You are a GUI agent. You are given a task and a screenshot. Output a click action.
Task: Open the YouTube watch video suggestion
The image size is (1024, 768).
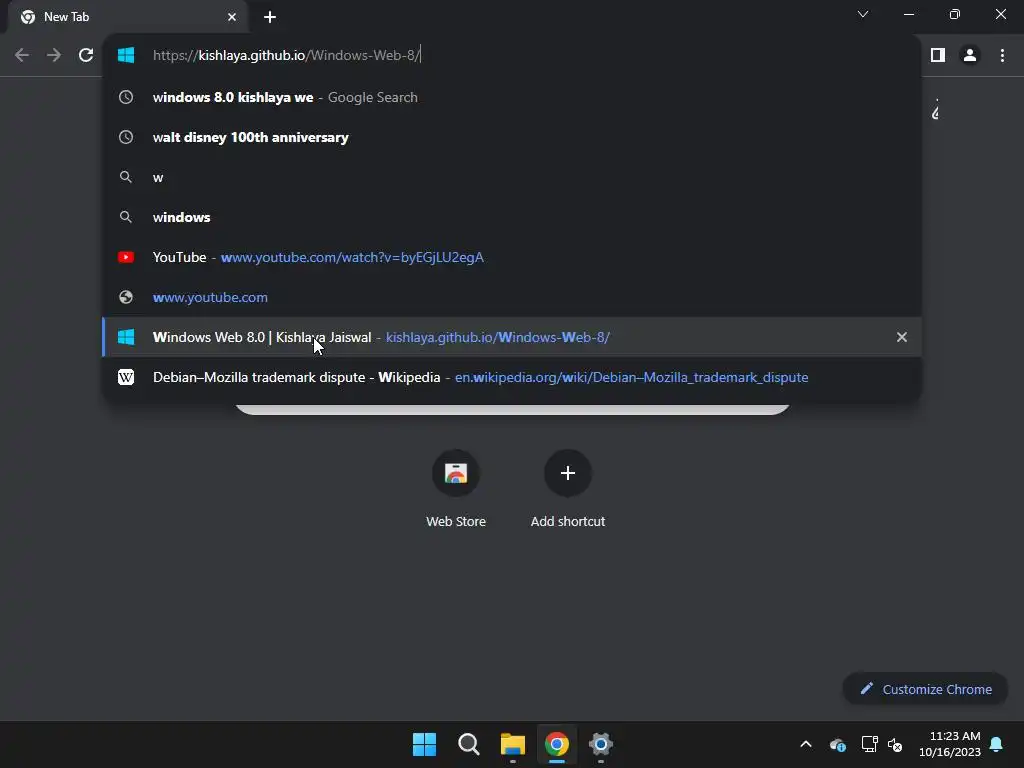click(x=512, y=257)
